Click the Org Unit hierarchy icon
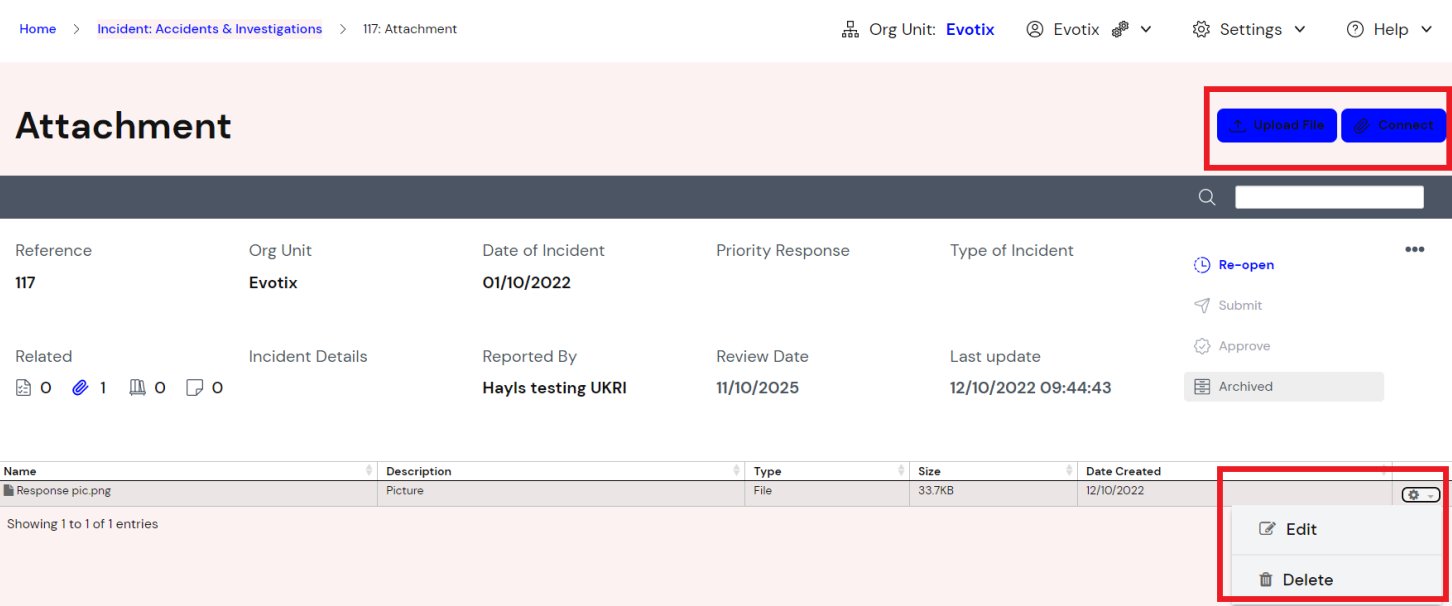 click(850, 30)
